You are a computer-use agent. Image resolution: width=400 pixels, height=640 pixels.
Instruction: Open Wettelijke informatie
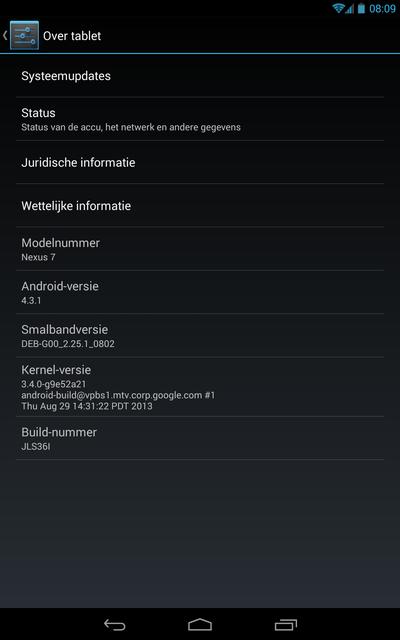click(x=200, y=206)
